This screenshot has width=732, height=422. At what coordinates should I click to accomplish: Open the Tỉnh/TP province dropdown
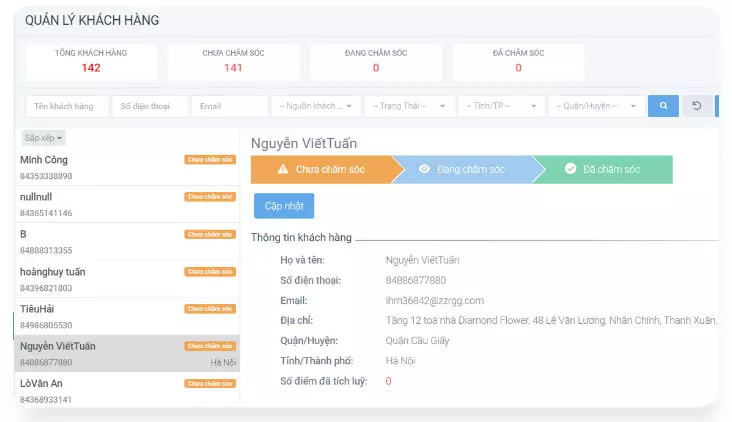click(x=501, y=106)
